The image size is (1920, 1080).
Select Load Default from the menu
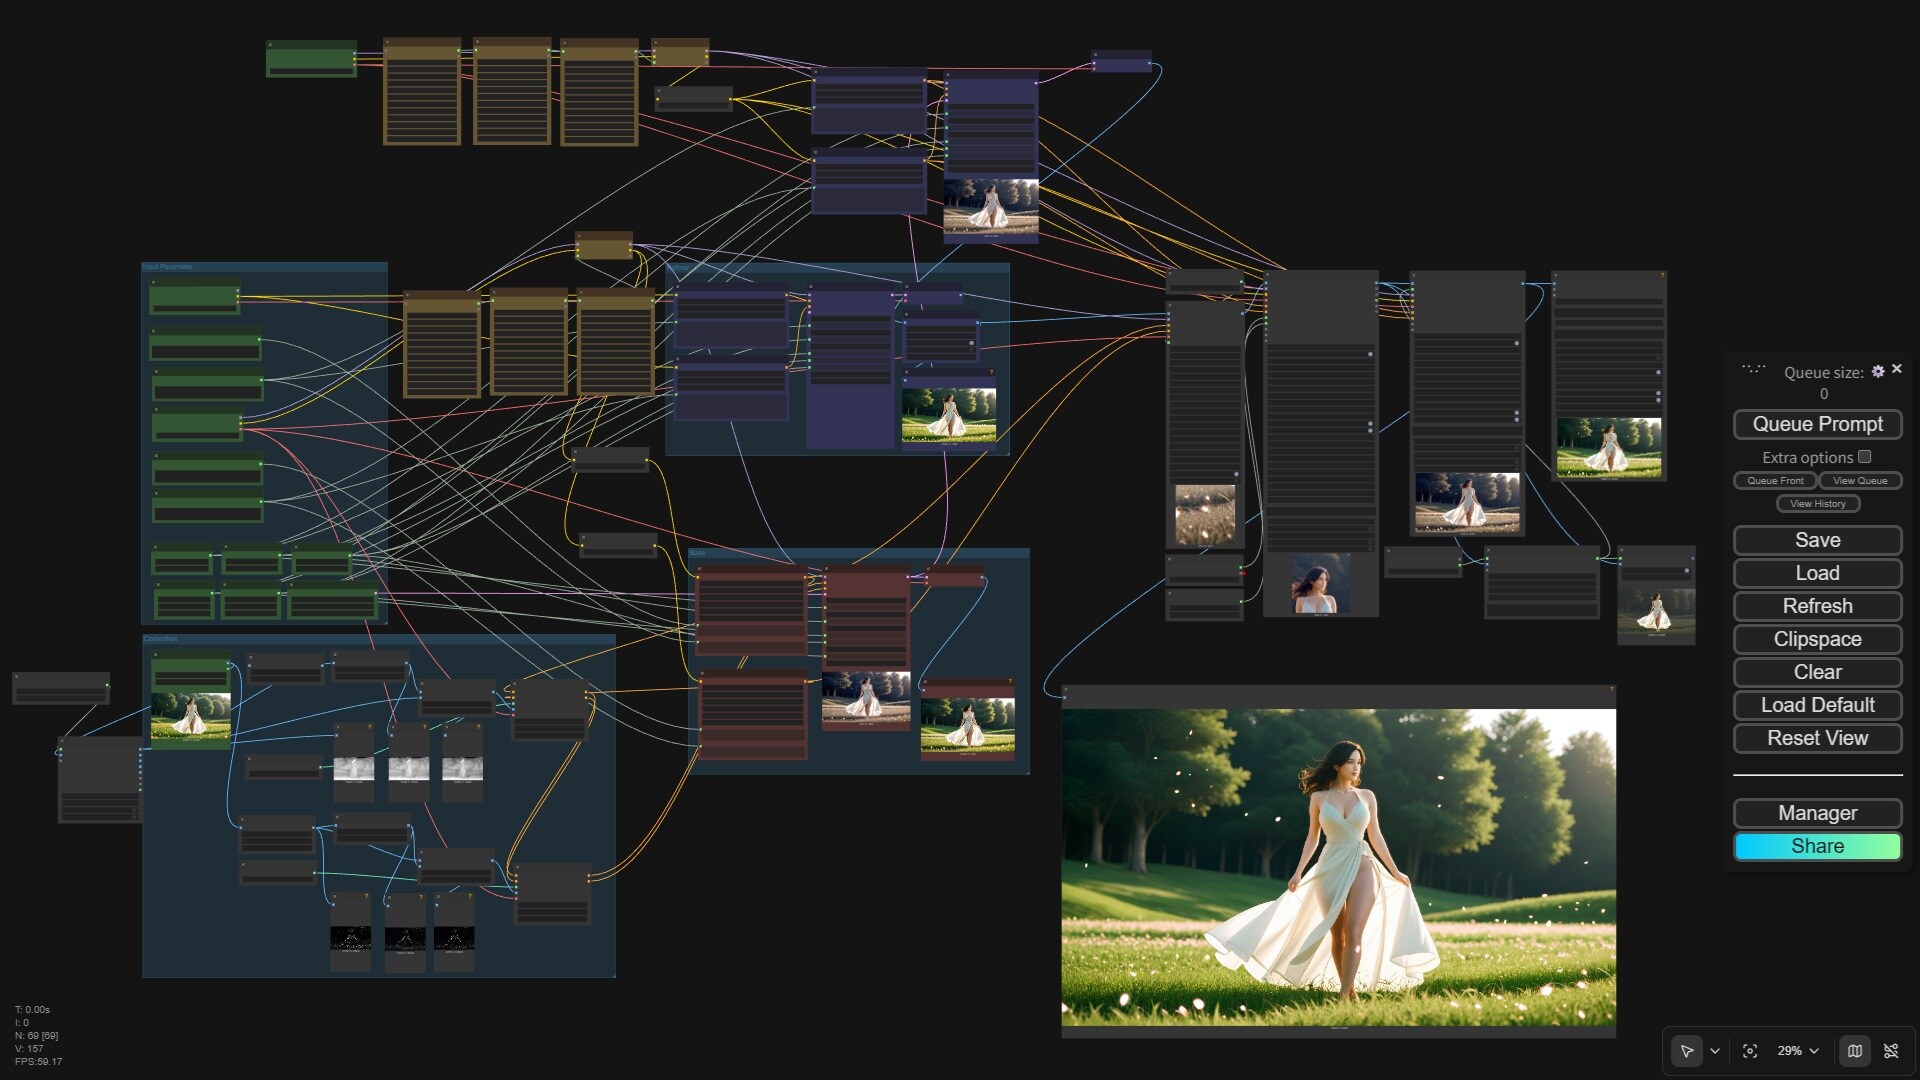[x=1817, y=705]
